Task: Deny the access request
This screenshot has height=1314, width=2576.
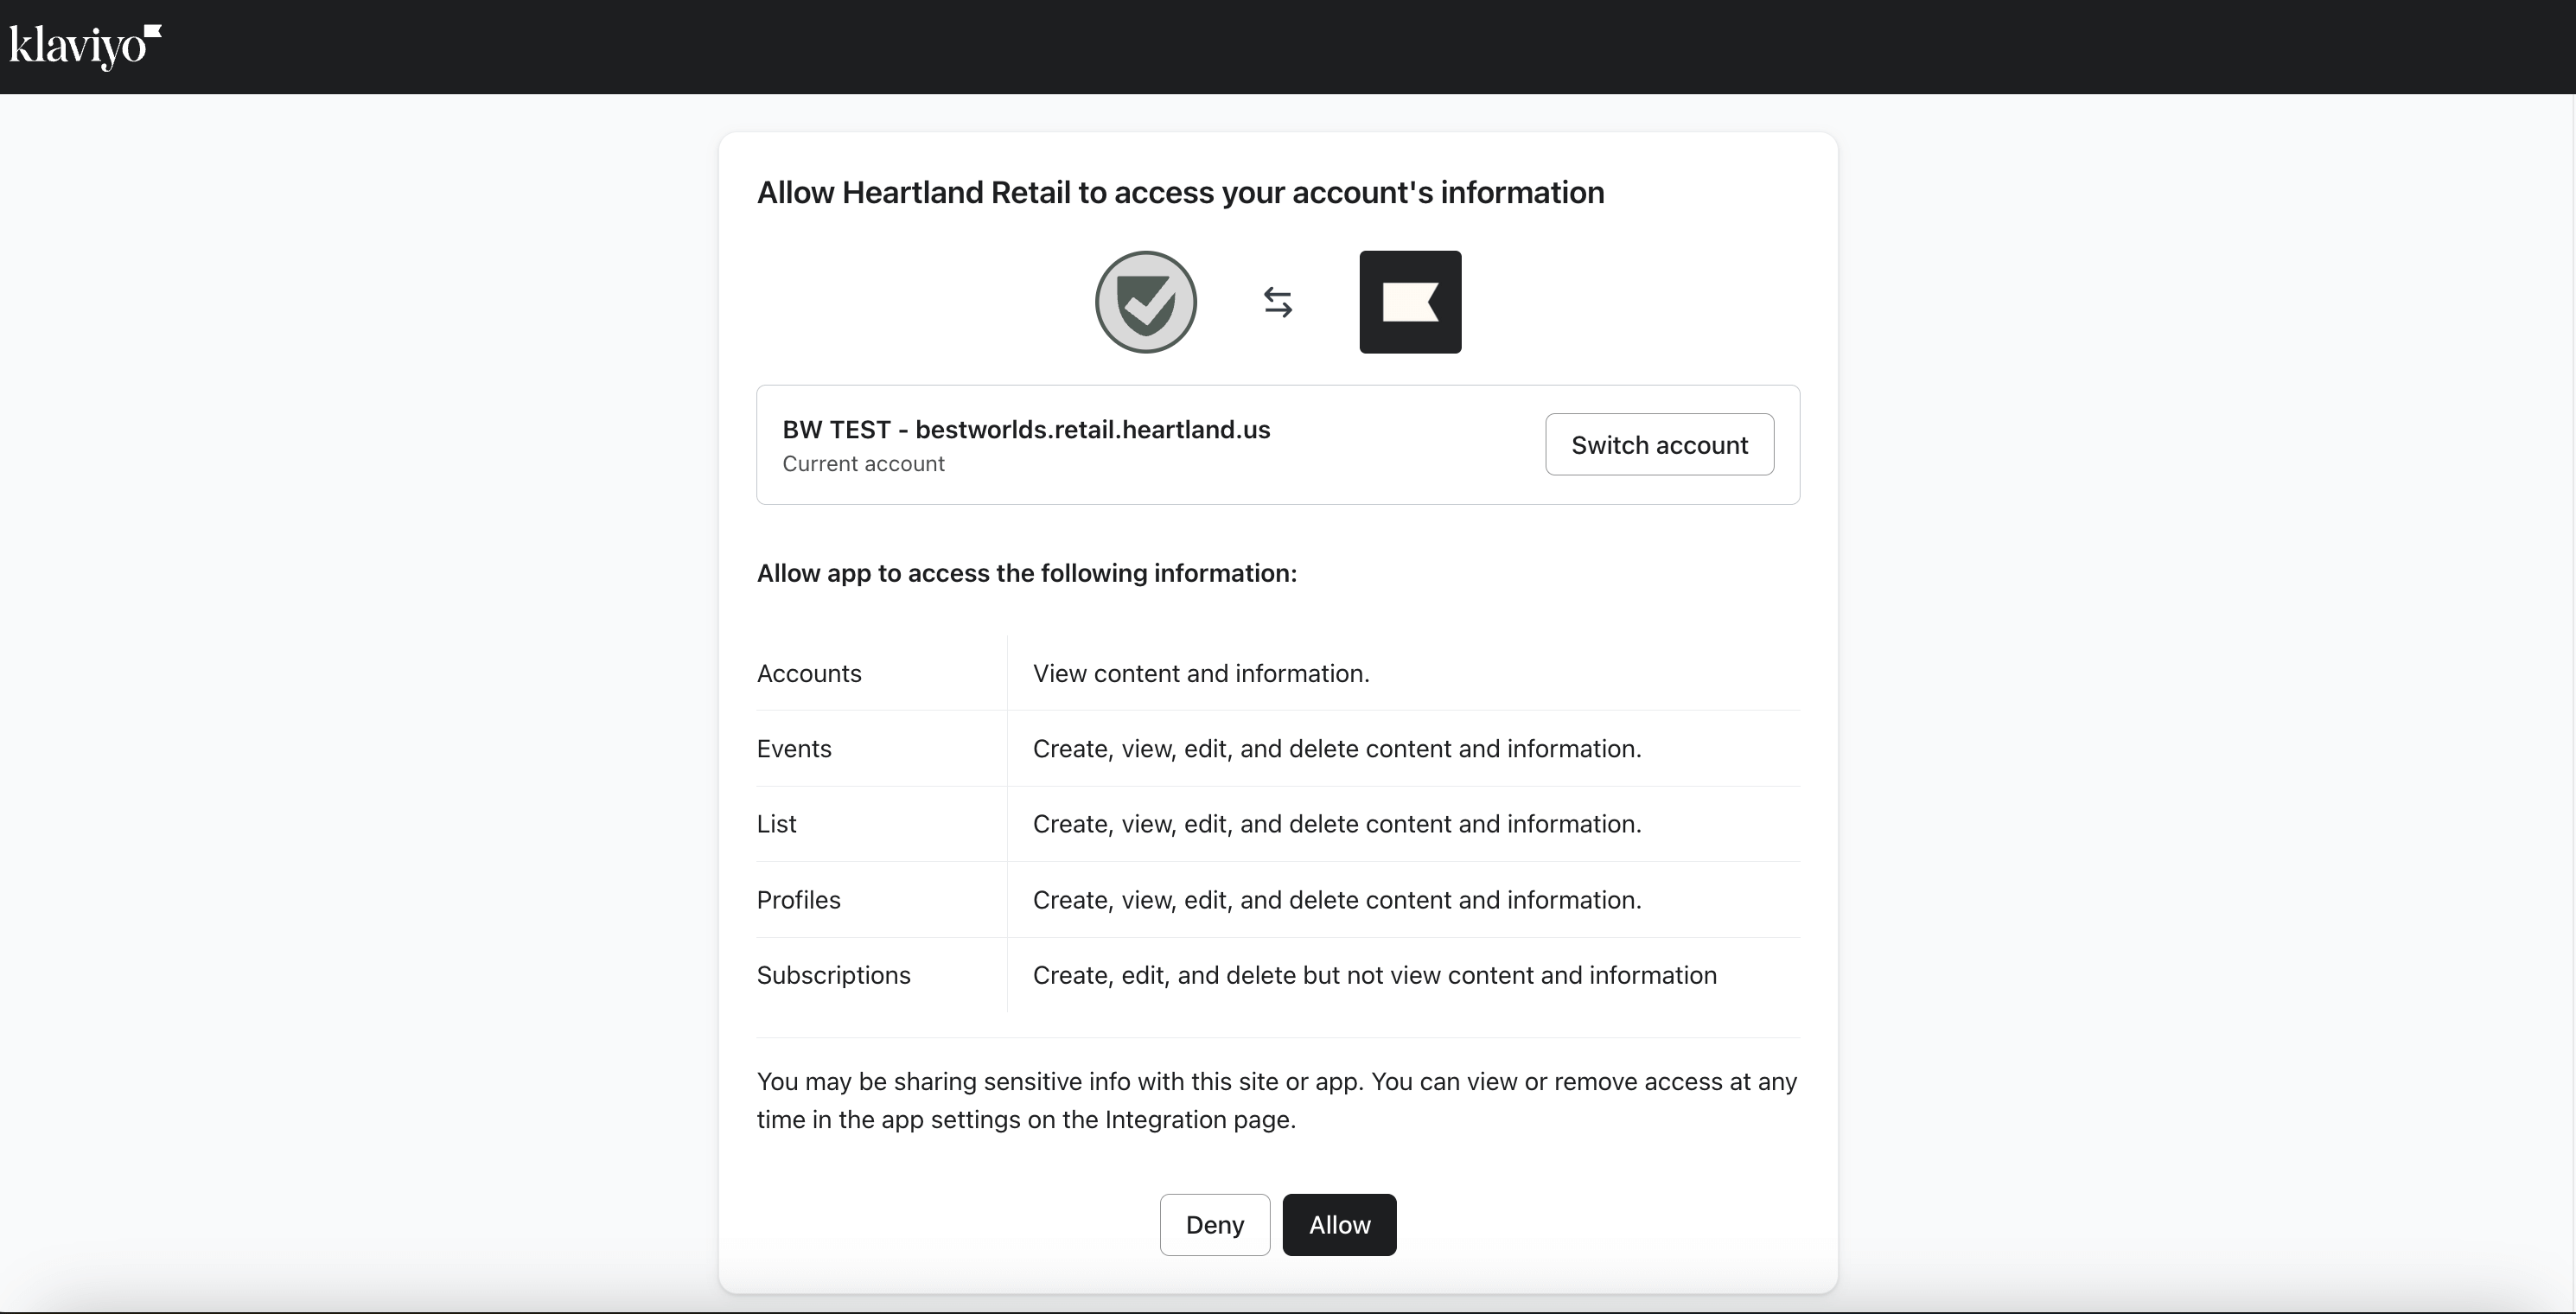Action: coord(1214,1225)
